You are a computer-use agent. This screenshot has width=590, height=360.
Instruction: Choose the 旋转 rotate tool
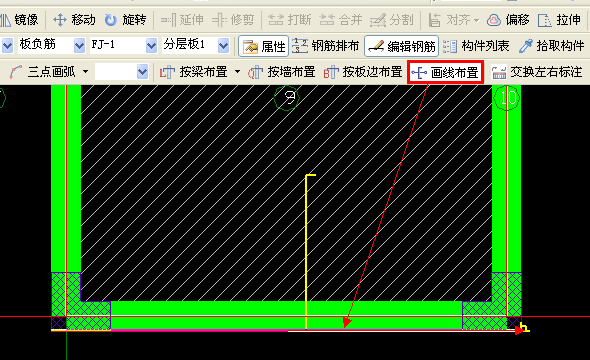point(125,20)
